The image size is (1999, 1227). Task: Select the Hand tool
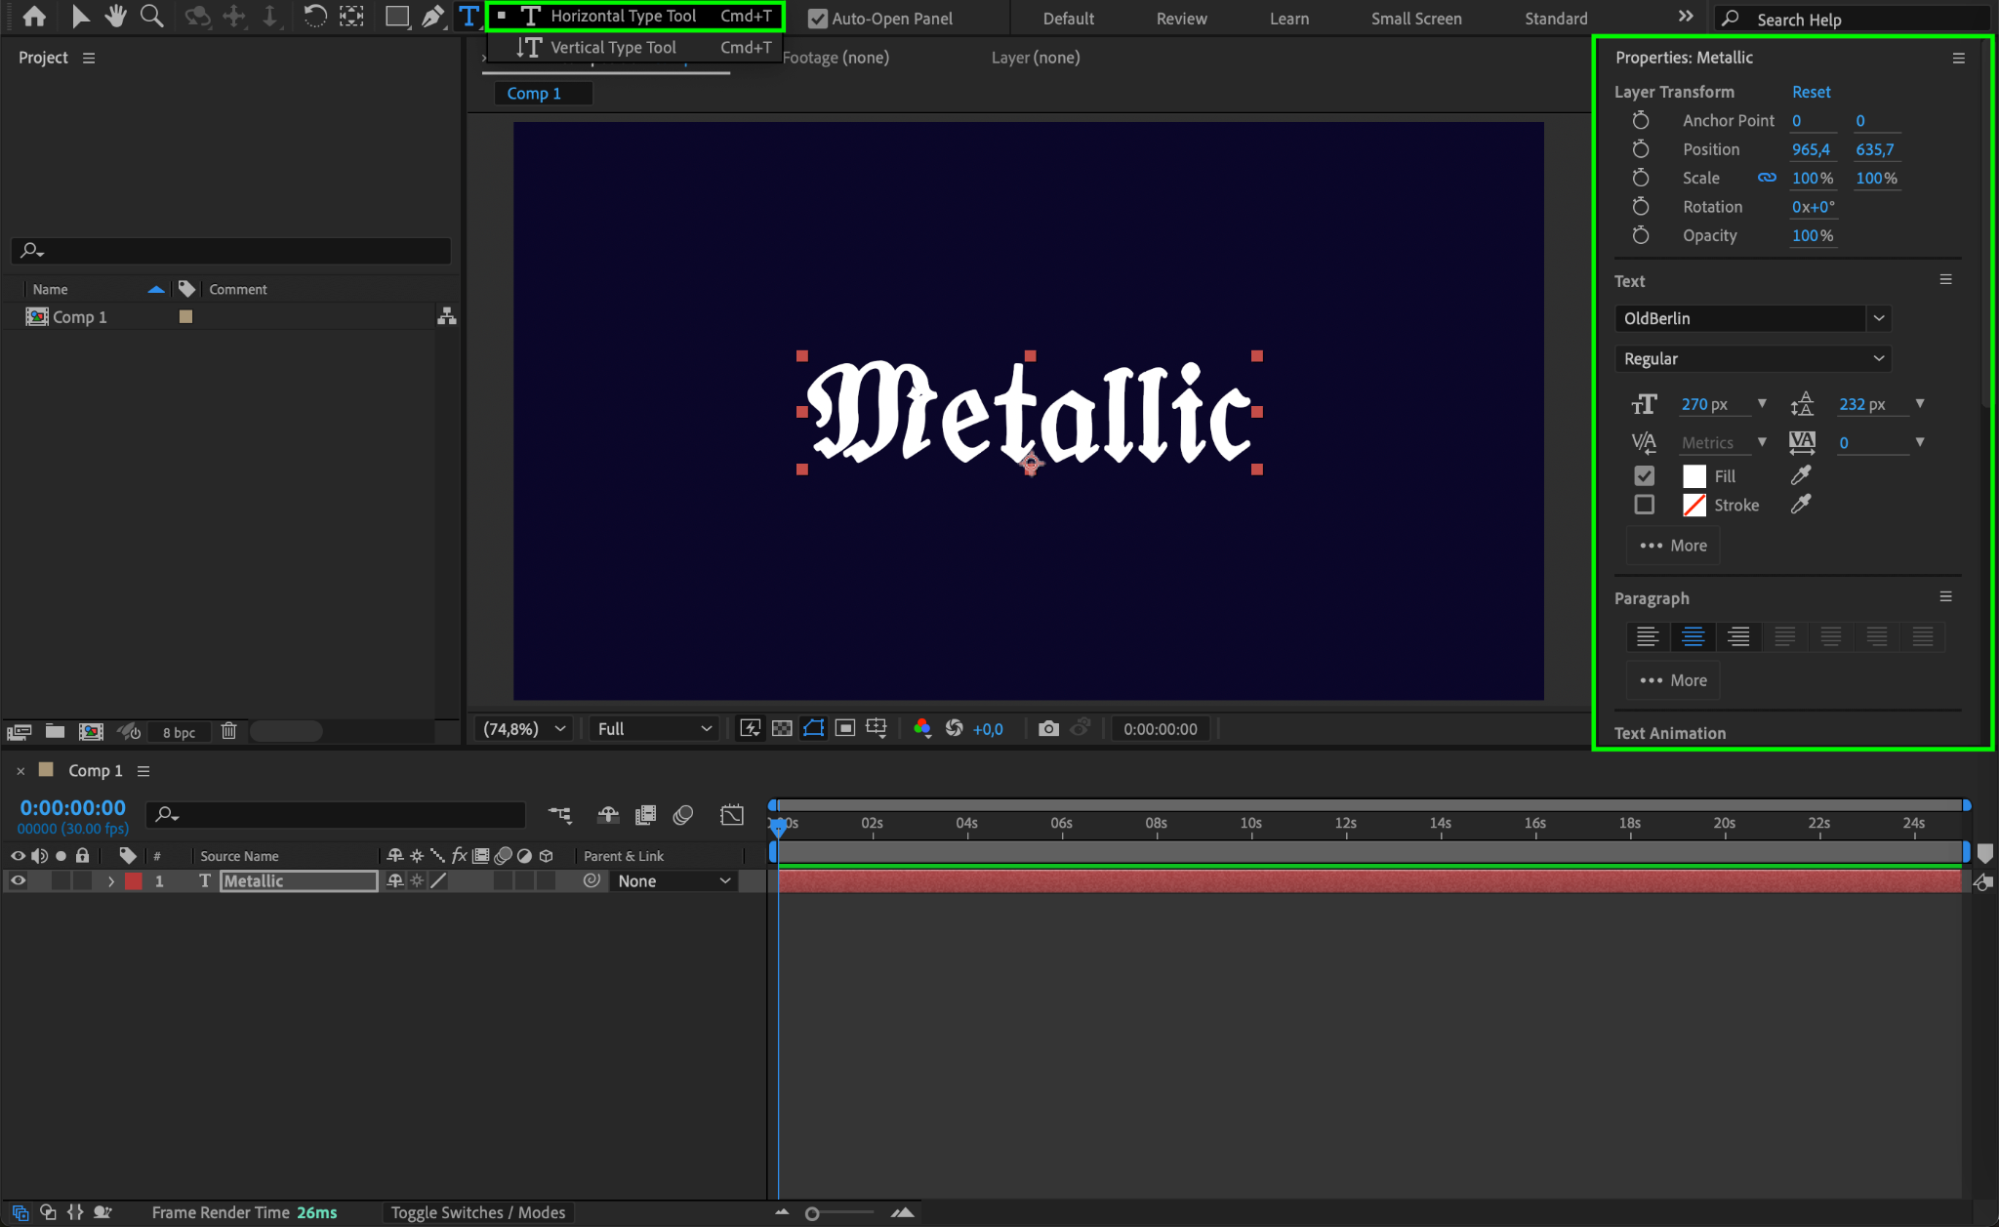point(116,16)
